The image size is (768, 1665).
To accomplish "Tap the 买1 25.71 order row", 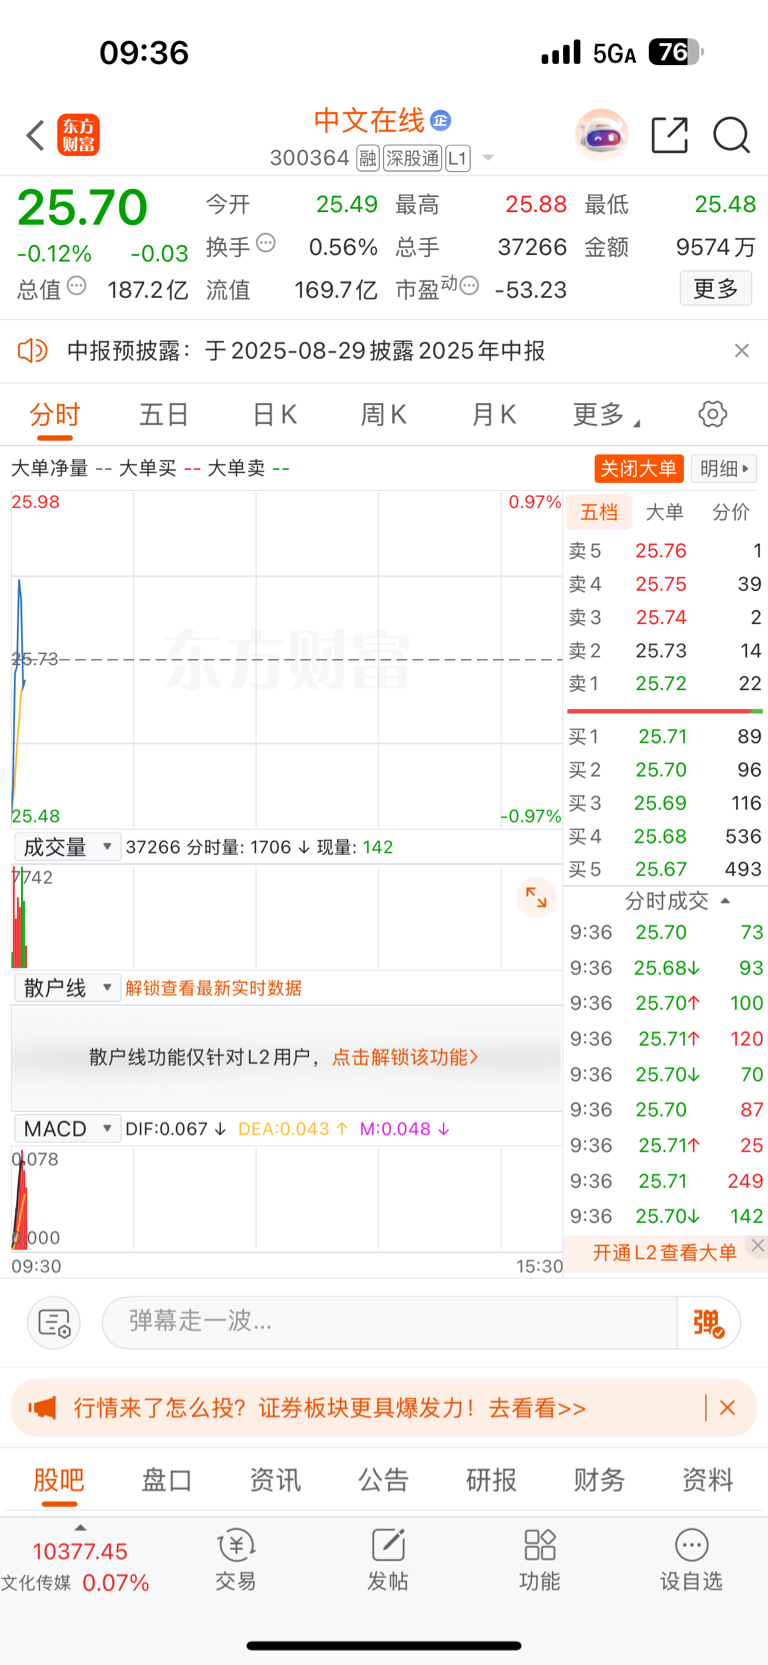I will [665, 737].
